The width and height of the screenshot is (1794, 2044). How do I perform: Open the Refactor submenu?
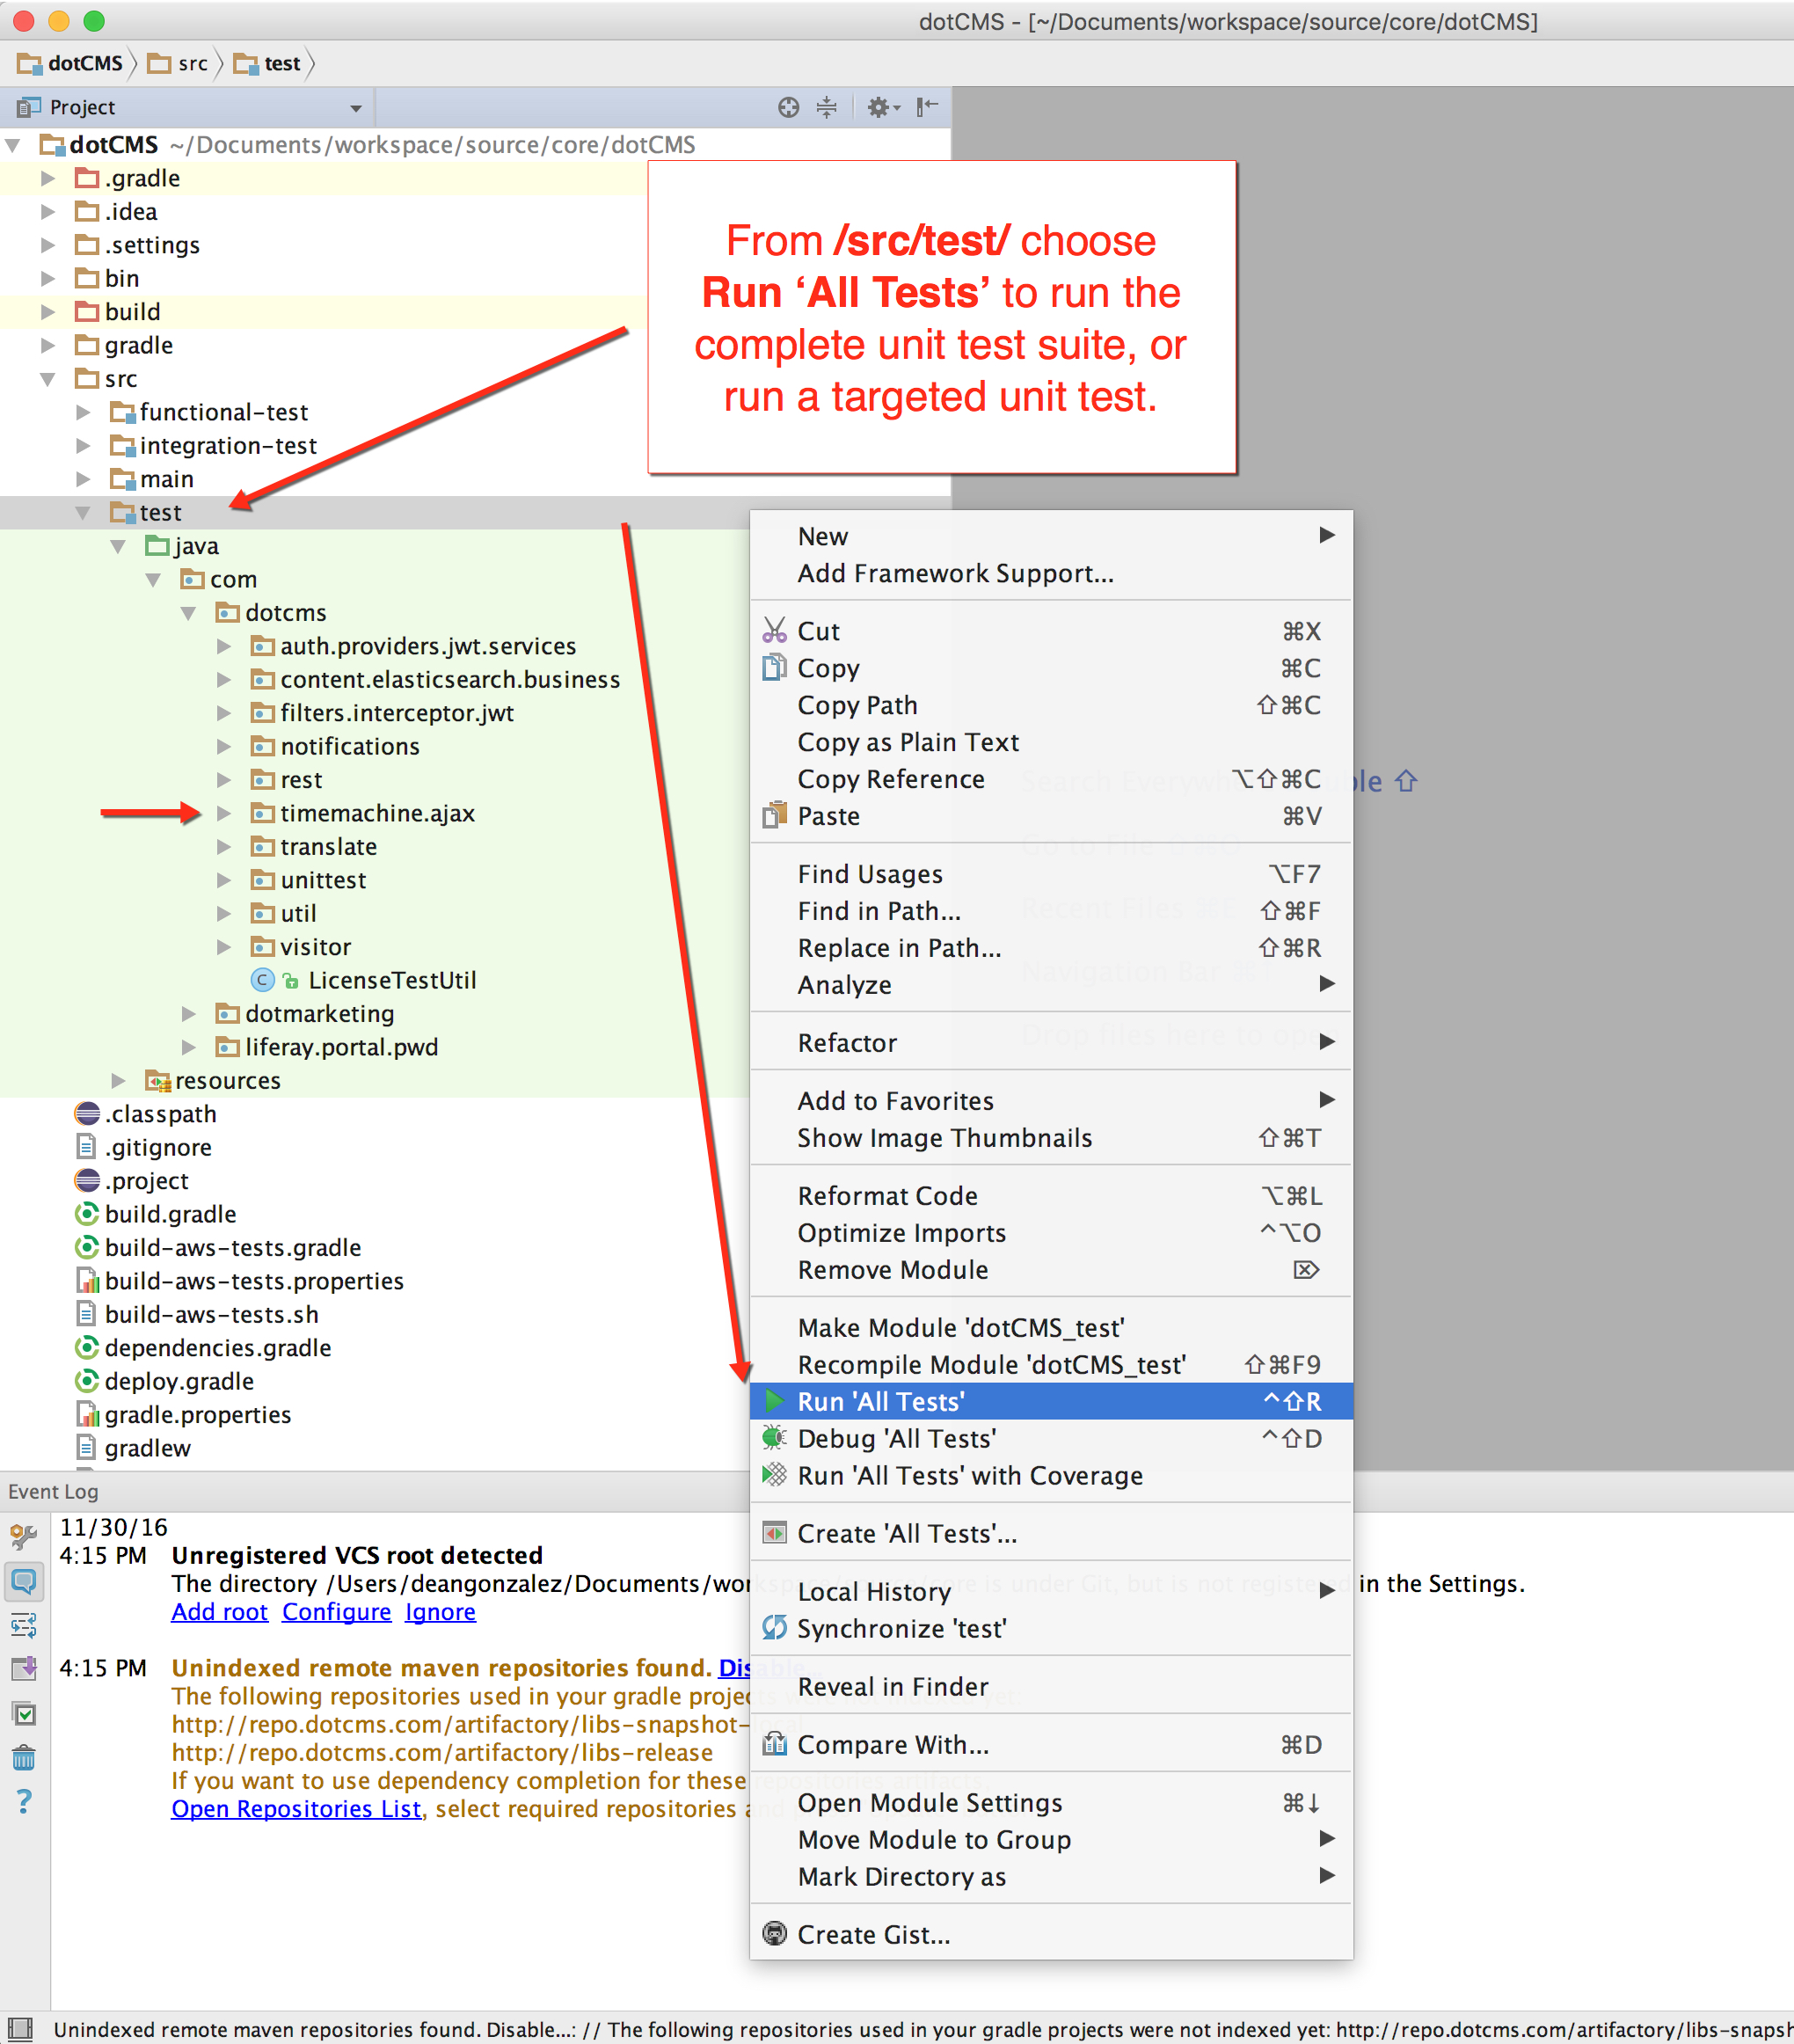pos(1051,1042)
